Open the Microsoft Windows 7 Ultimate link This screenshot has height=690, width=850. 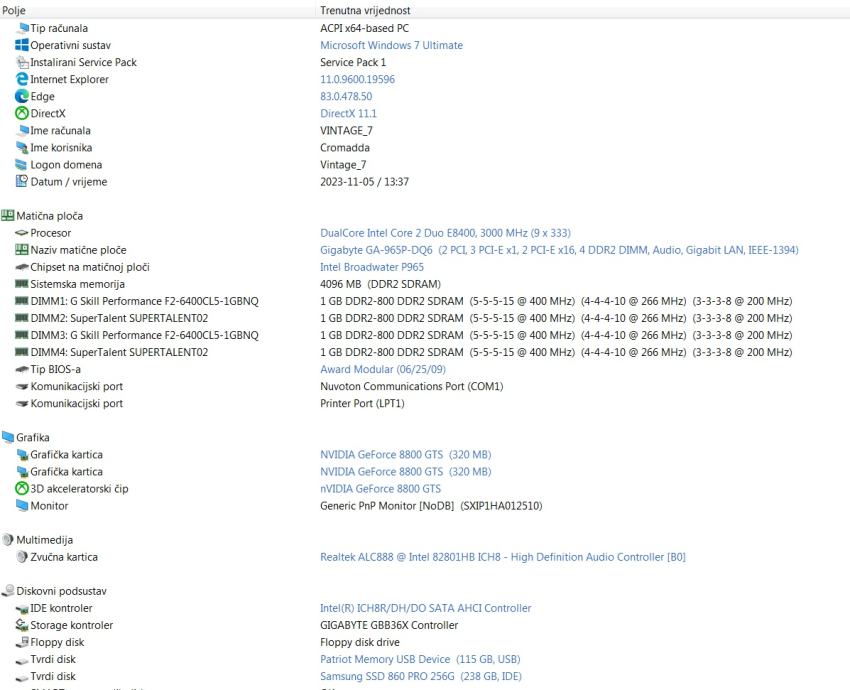coord(391,45)
